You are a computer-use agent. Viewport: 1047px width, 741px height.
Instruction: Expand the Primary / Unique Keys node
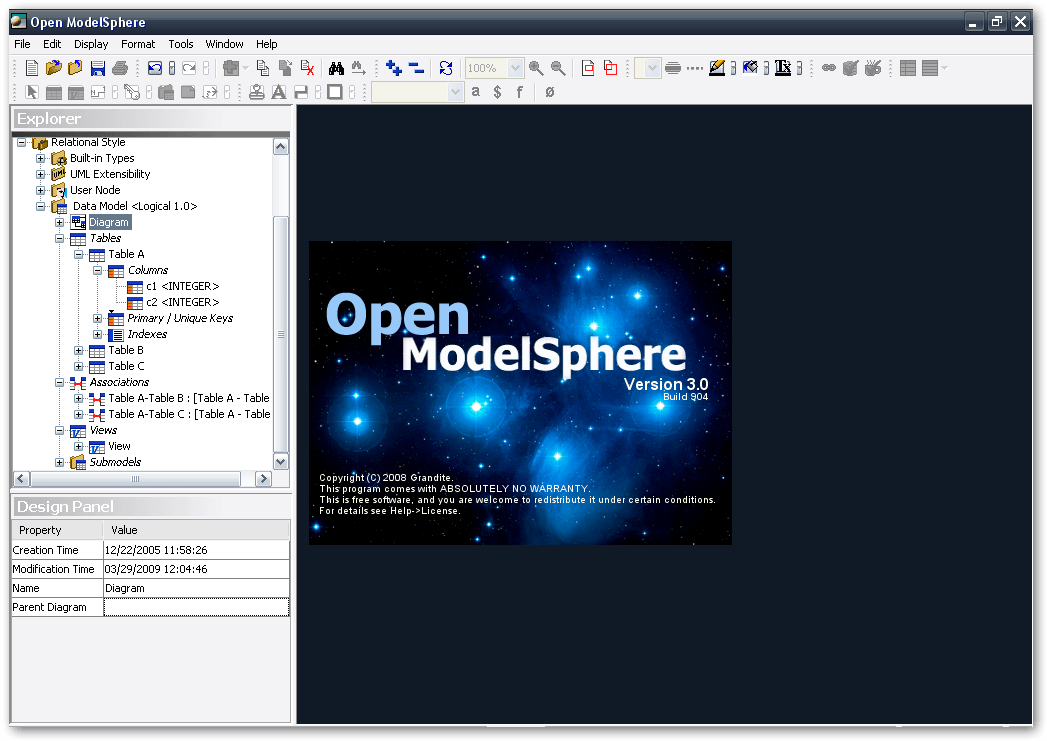(x=98, y=319)
